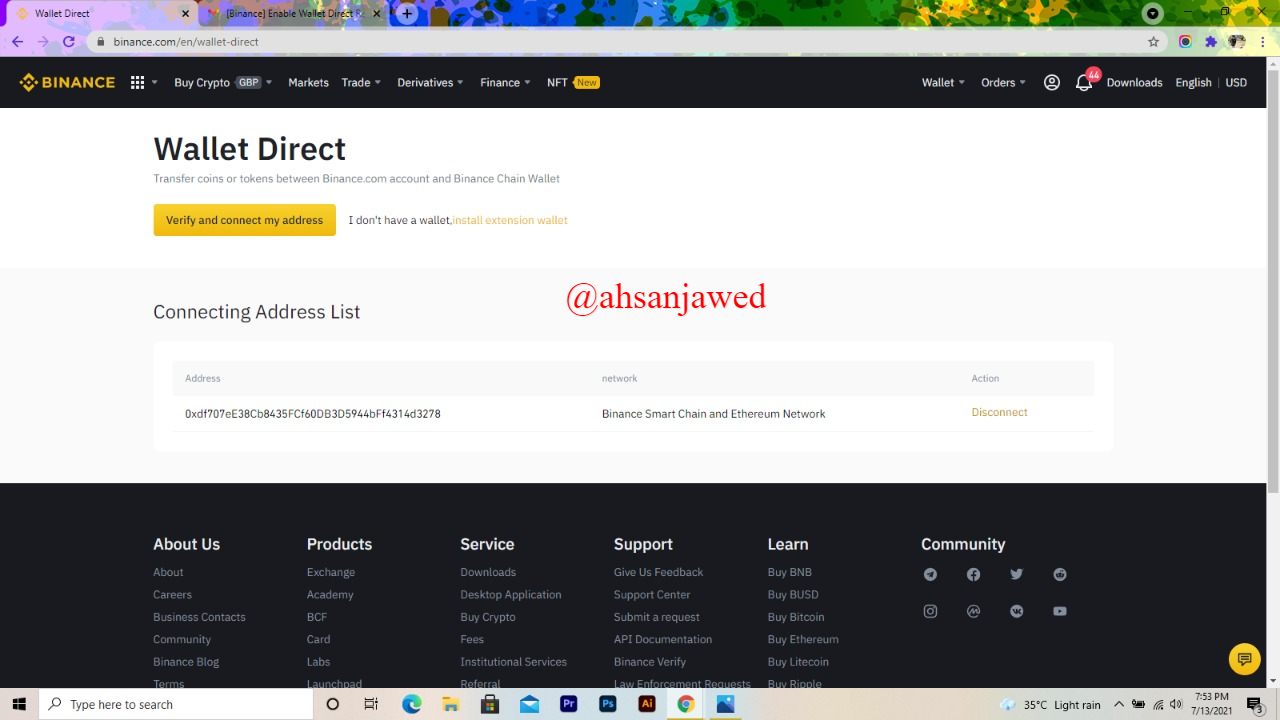The image size is (1280, 720).
Task: Click the browser forward arrow
Action: 43,42
